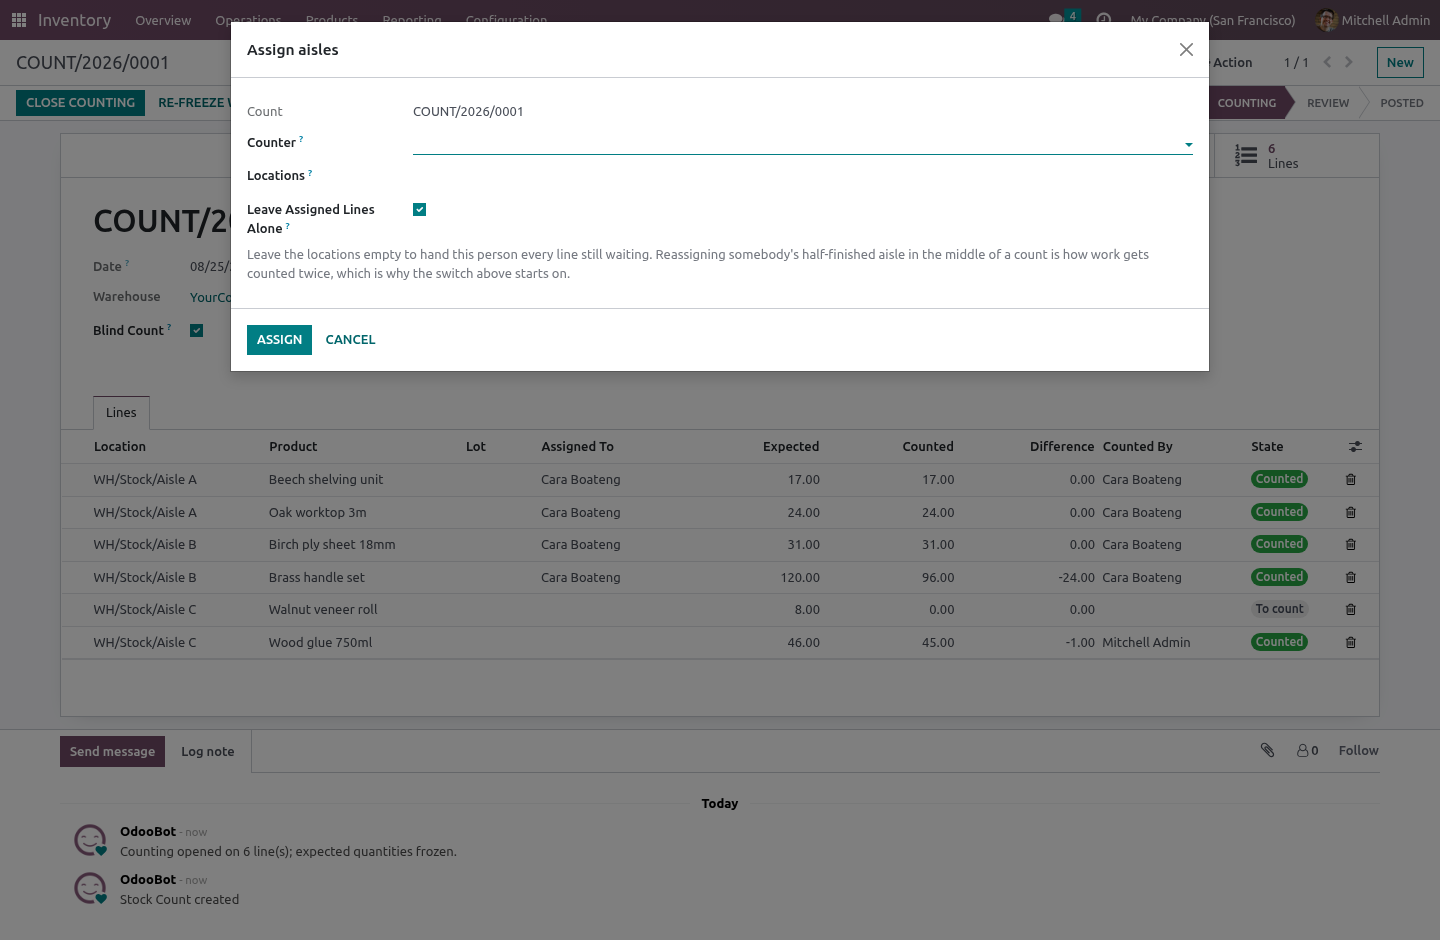Open the Overview menu
Screen dimensions: 1440x940
coord(163,20)
